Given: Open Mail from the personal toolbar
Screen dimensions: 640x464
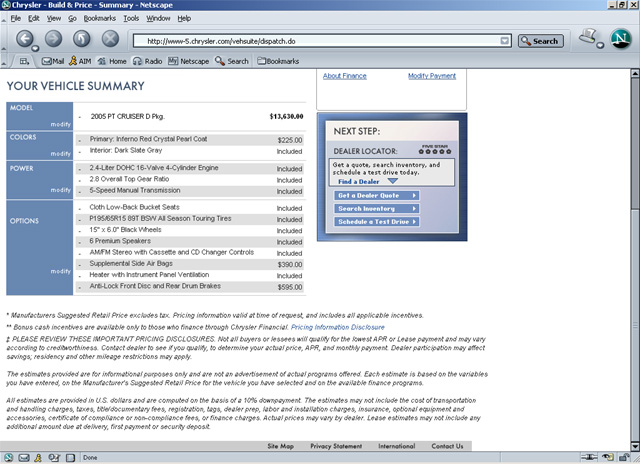Looking at the screenshot, I should [52, 61].
